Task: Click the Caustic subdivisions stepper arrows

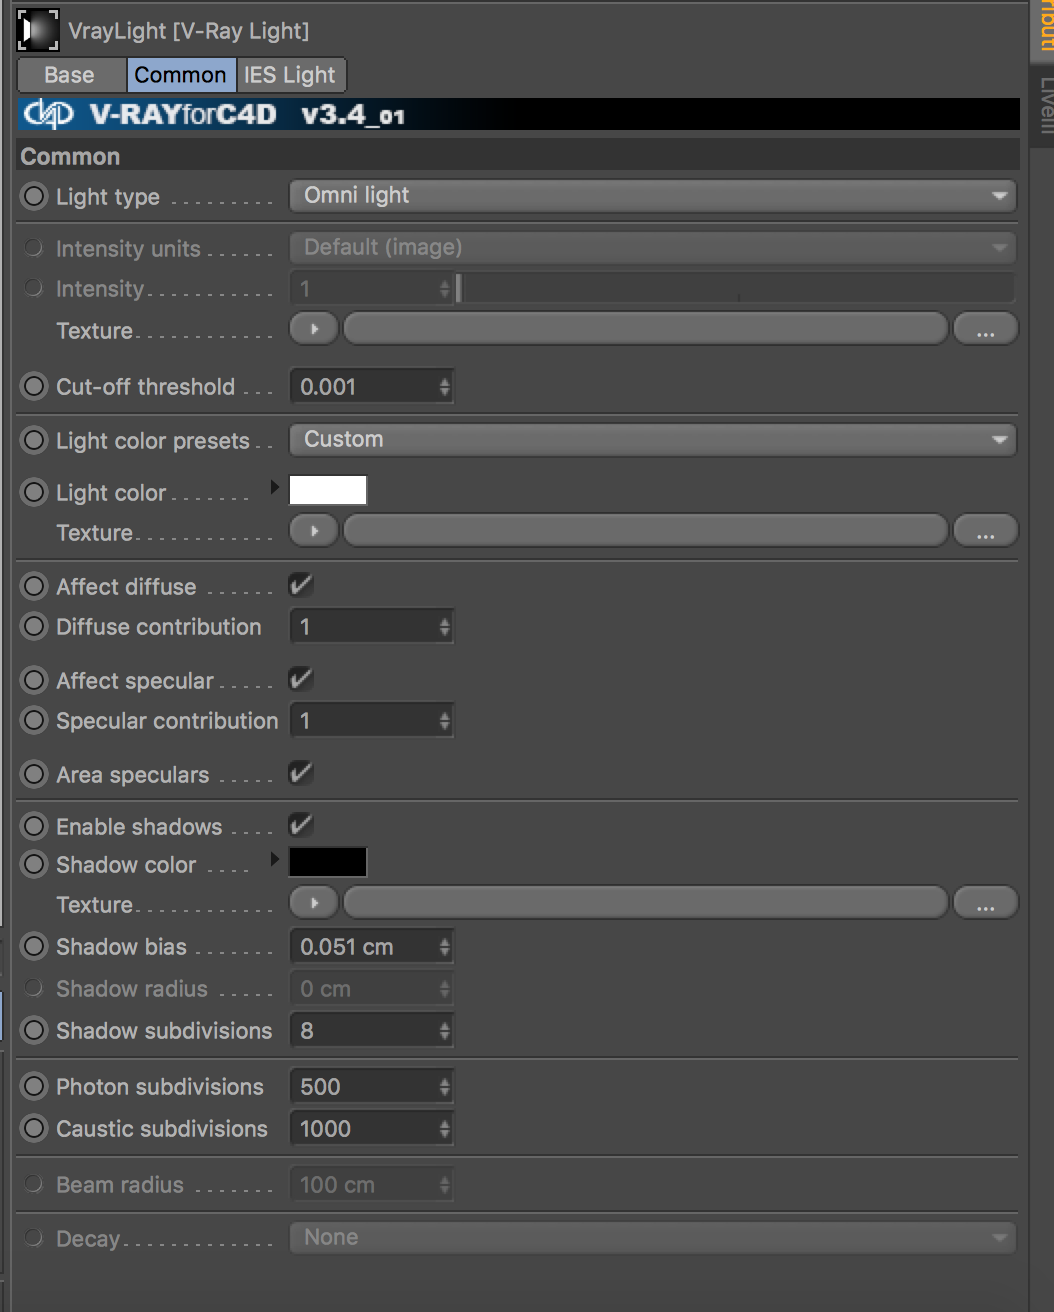Action: pyautogui.click(x=445, y=1129)
